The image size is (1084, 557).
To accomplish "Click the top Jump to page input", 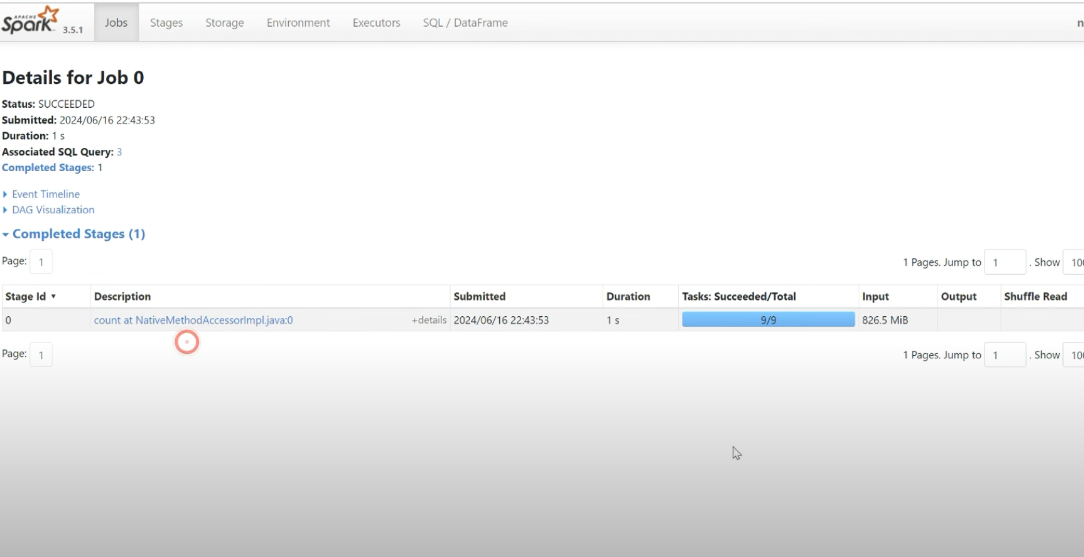I will point(1005,262).
